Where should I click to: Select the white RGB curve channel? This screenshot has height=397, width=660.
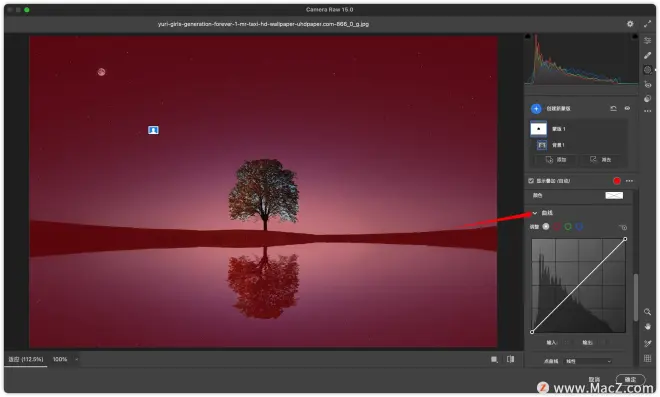[546, 226]
